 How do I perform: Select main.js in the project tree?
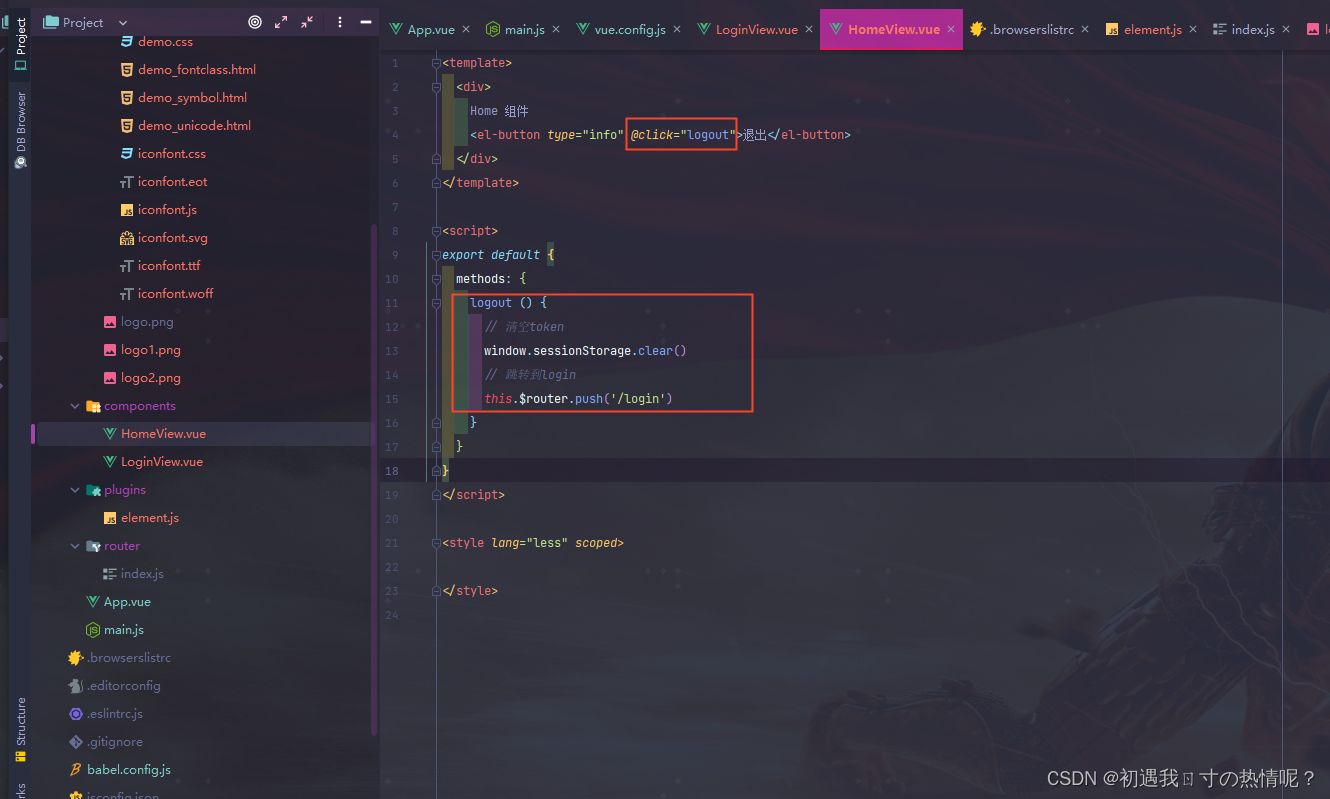point(124,630)
